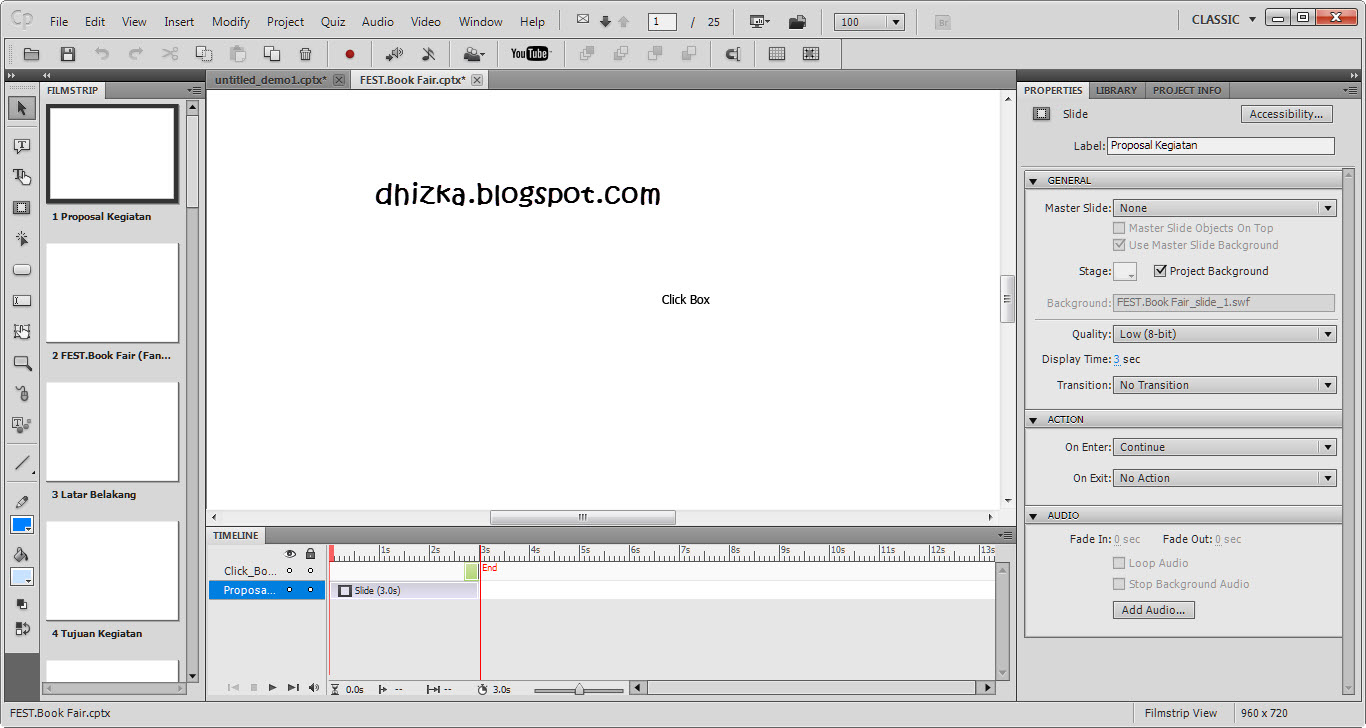Toggle Master Slide Objects On Top checkbox
Screen dimensions: 1366x728
click(x=1119, y=228)
